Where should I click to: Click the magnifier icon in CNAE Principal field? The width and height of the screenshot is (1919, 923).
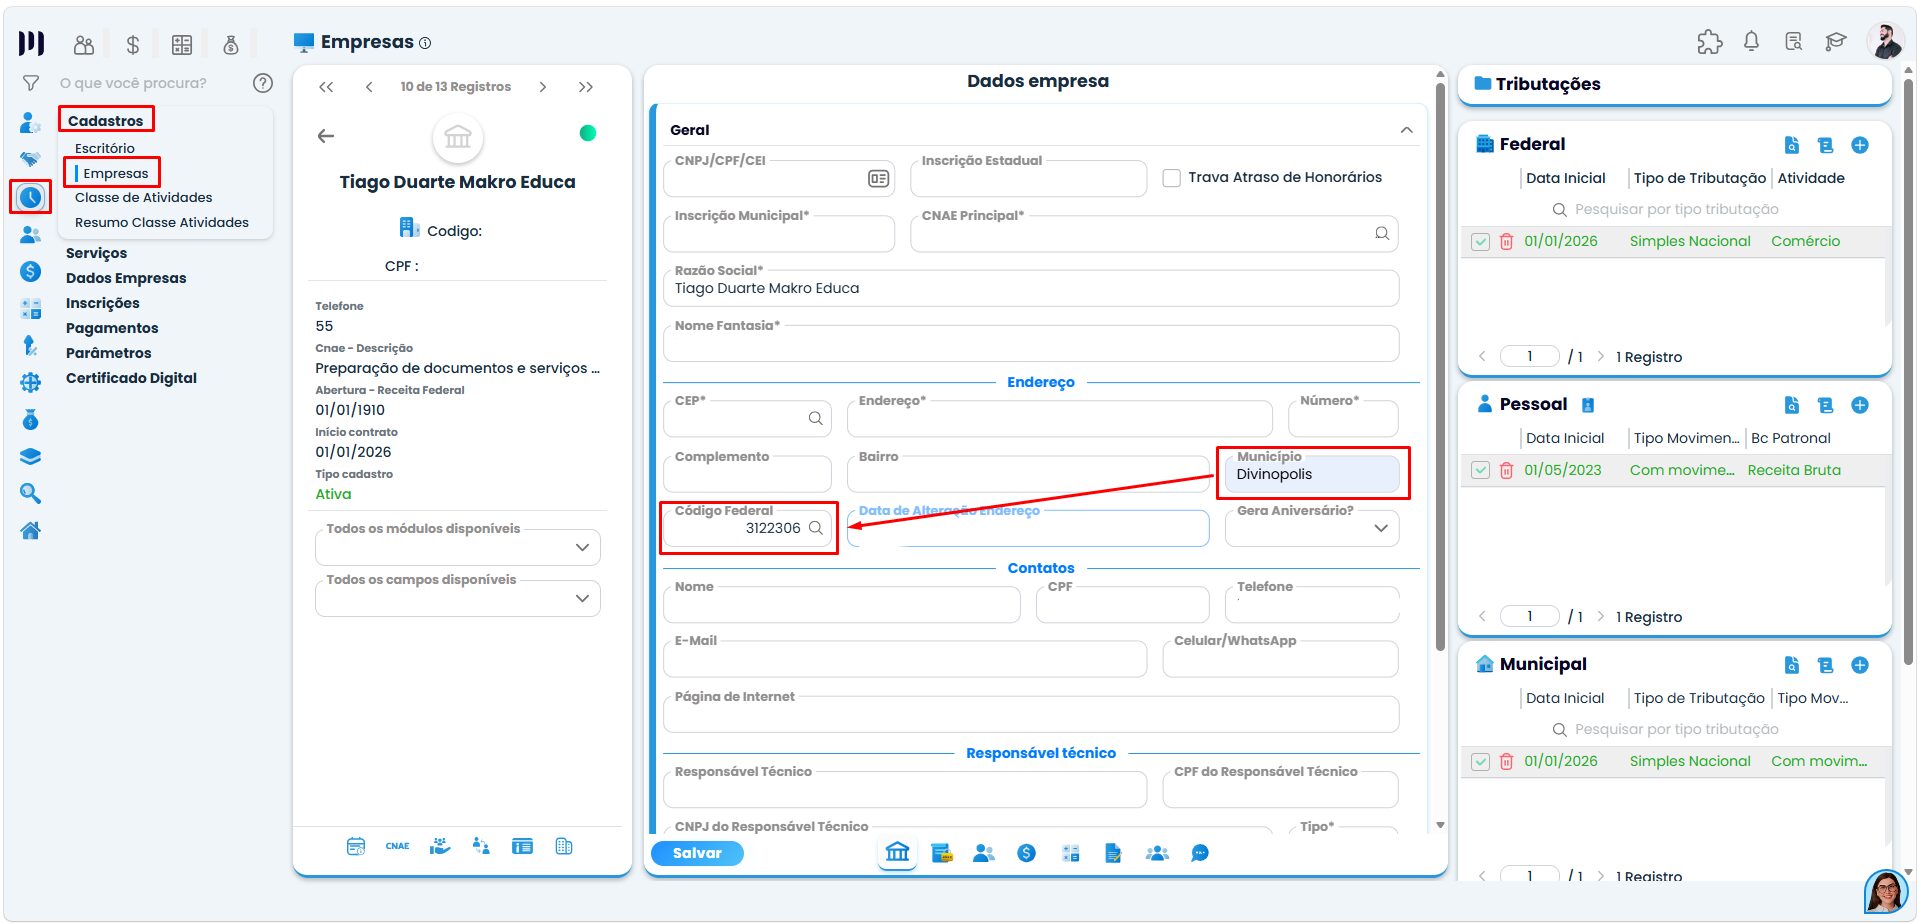(x=1382, y=233)
